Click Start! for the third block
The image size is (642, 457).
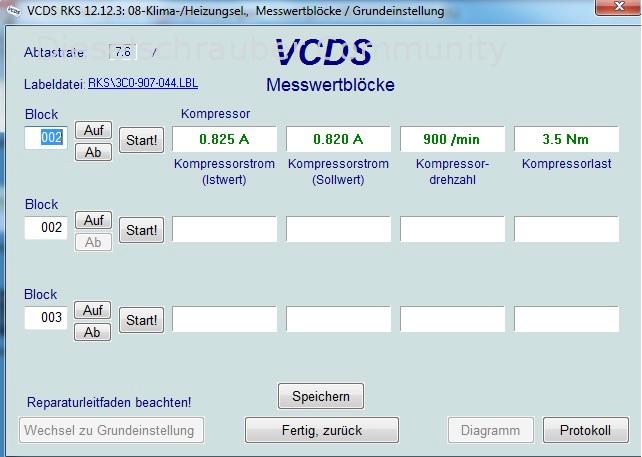pyautogui.click(x=142, y=320)
